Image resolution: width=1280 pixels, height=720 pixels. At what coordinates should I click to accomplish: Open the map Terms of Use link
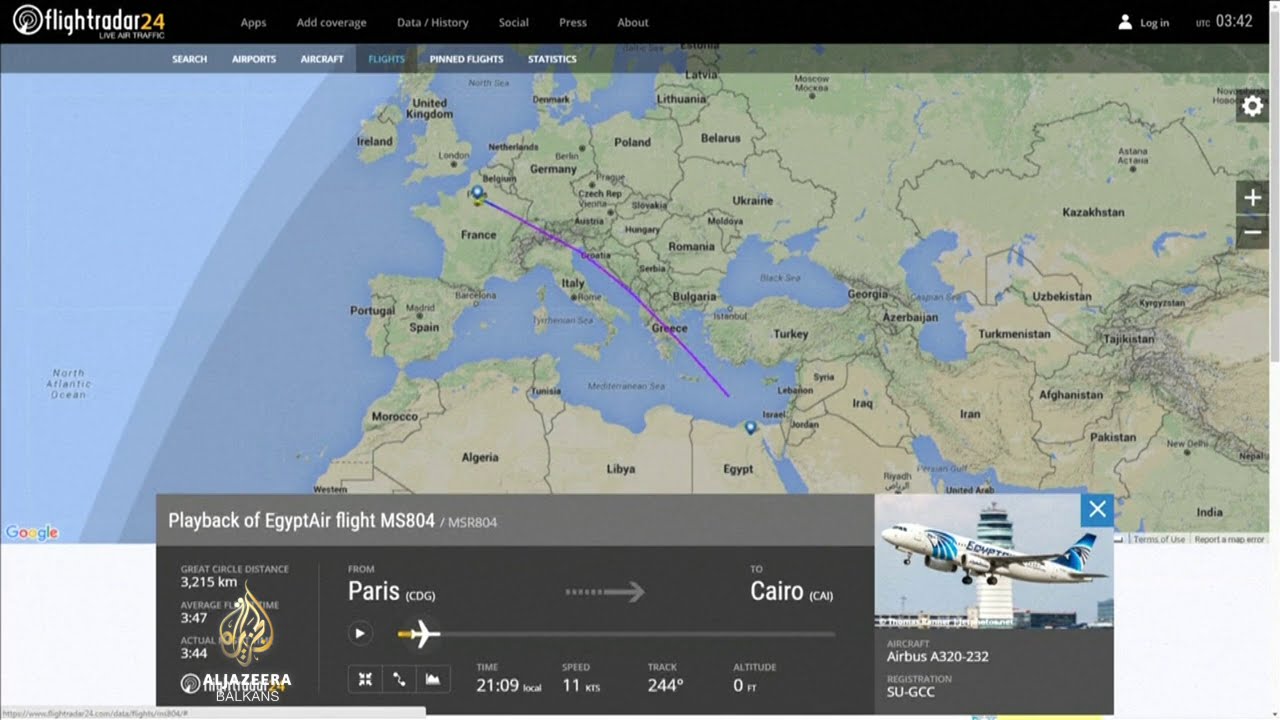click(1159, 540)
